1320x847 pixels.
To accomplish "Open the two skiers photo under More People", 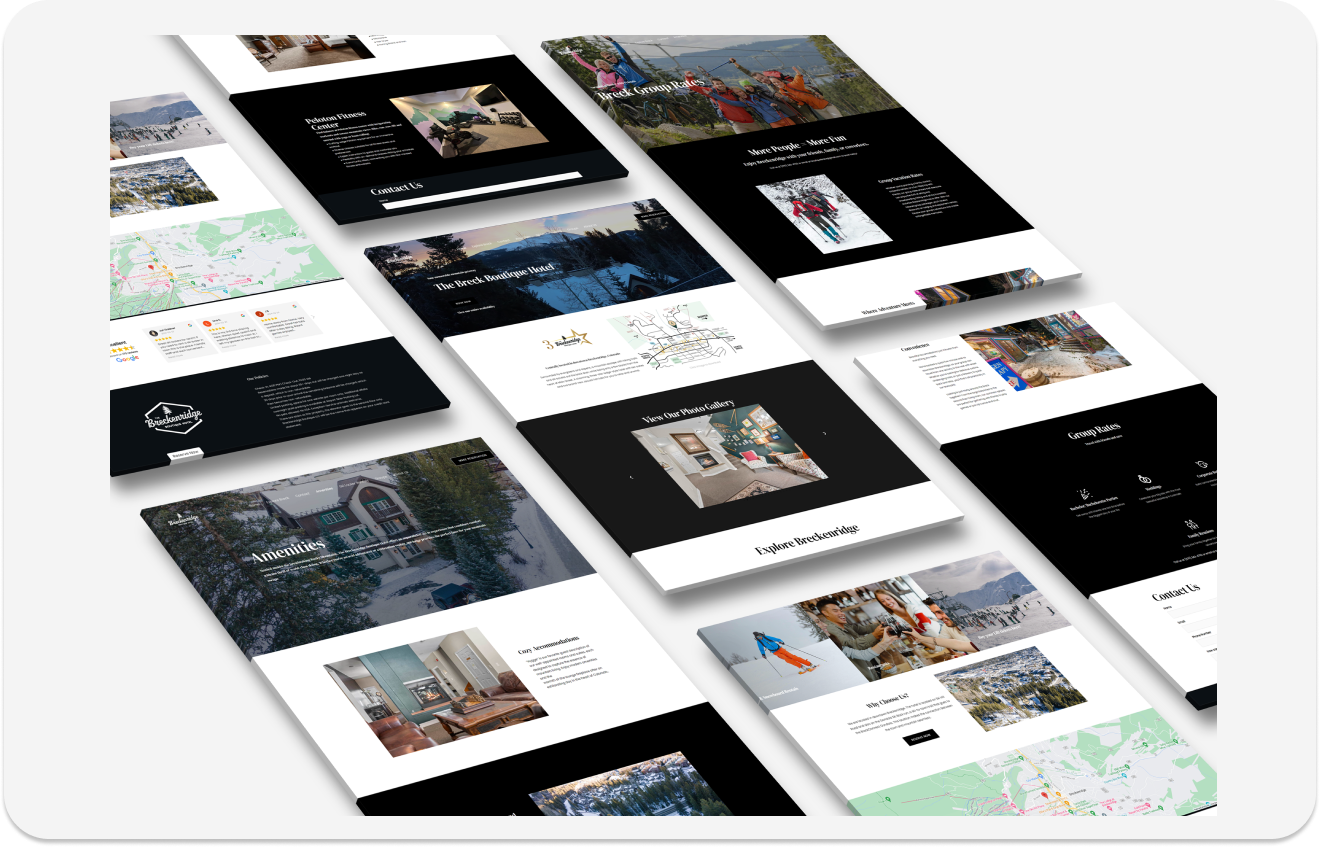I will tap(824, 213).
